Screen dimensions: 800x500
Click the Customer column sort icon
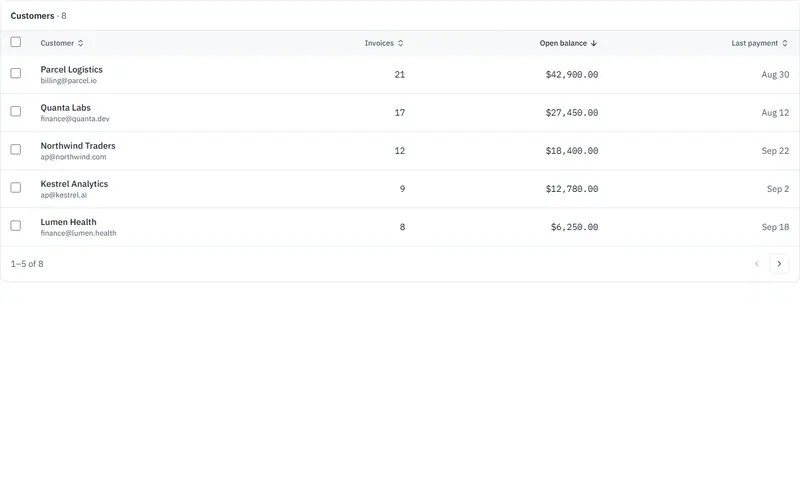[x=81, y=43]
